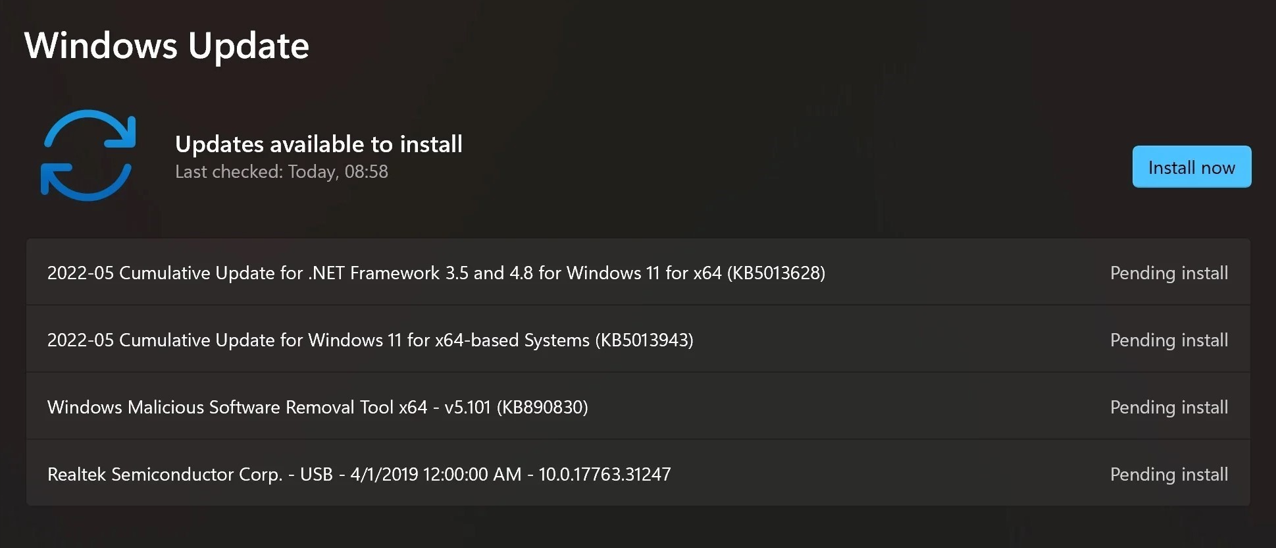Click Pending install status for the Realtek update
This screenshot has width=1276, height=548.
(1169, 474)
